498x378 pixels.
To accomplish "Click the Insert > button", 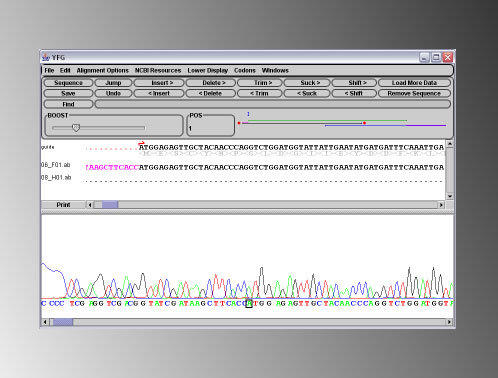I will [x=159, y=83].
